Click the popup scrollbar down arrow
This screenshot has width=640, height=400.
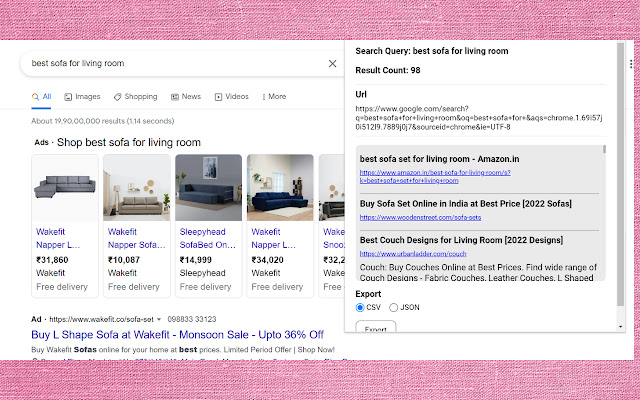click(620, 327)
